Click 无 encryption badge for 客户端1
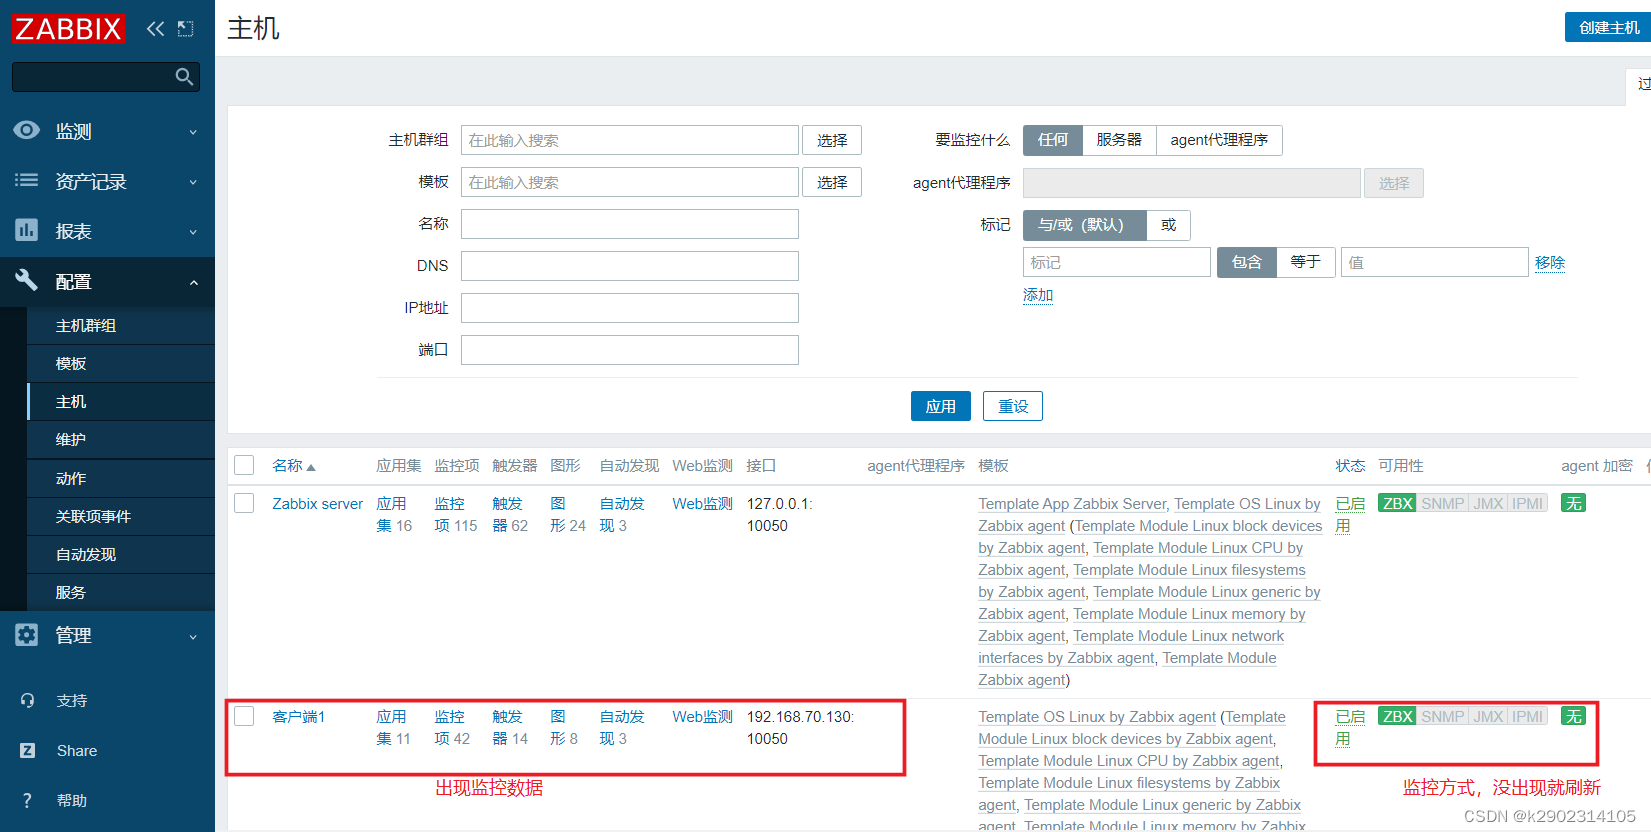 point(1573,716)
